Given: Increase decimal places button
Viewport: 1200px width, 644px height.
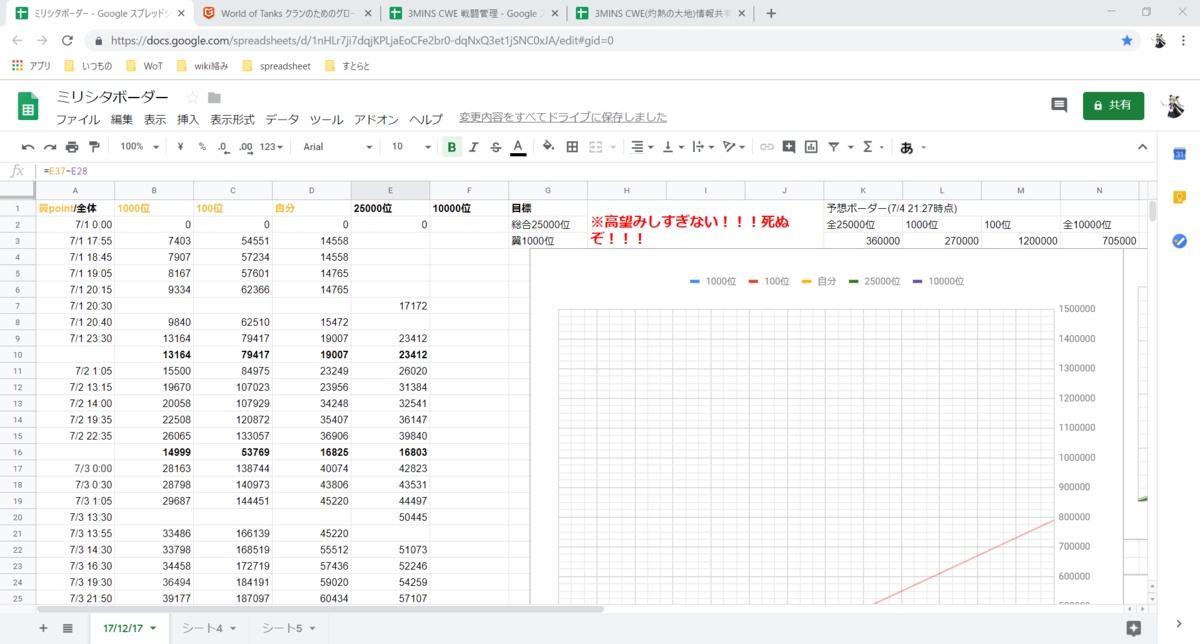Looking at the screenshot, I should [246, 147].
